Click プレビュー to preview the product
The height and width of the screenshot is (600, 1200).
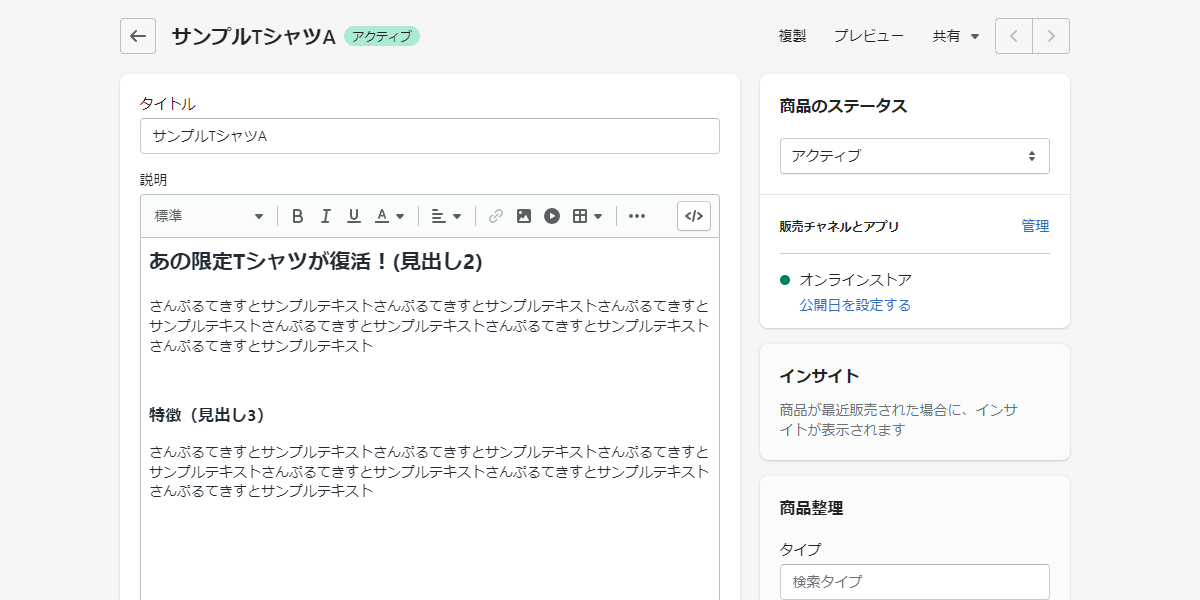[869, 36]
